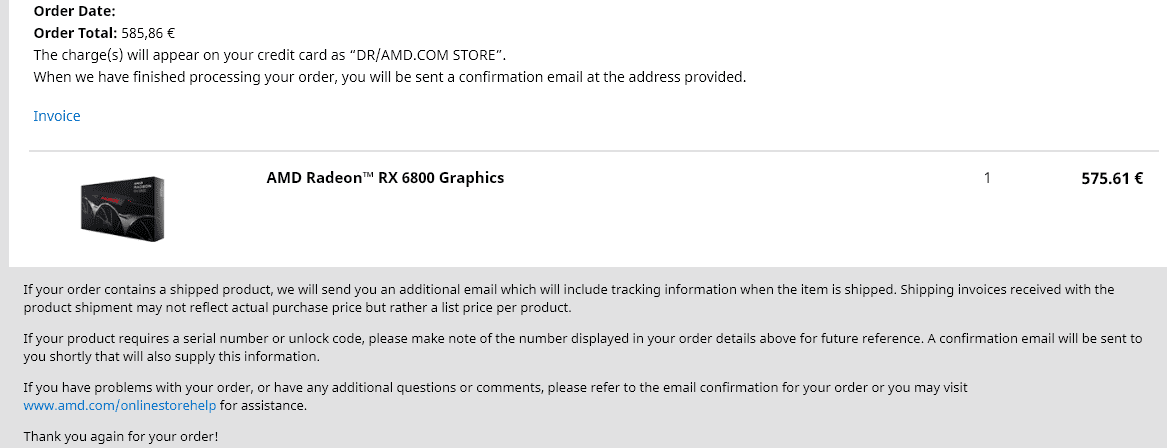
Task: Click the item quantity 1
Action: [987, 178]
